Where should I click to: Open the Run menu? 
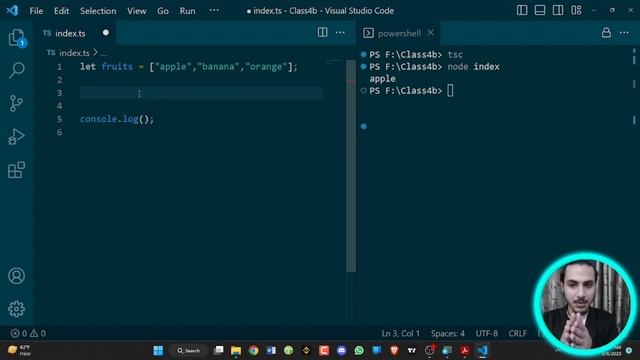[187, 11]
